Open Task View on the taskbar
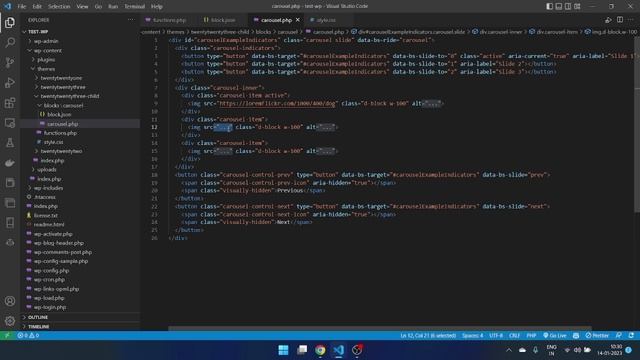The height and width of the screenshot is (360, 640). pos(302,350)
